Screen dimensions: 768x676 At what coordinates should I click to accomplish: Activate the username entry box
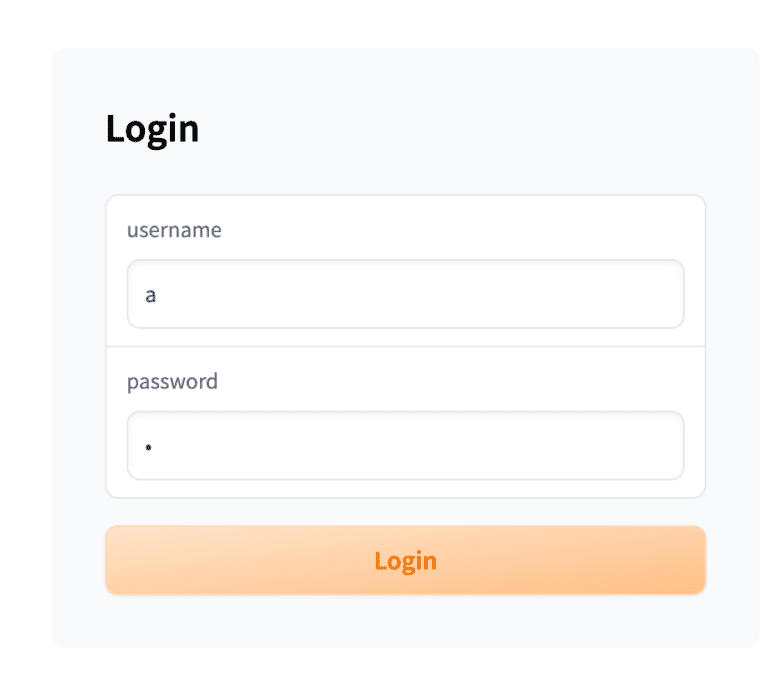tap(405, 294)
